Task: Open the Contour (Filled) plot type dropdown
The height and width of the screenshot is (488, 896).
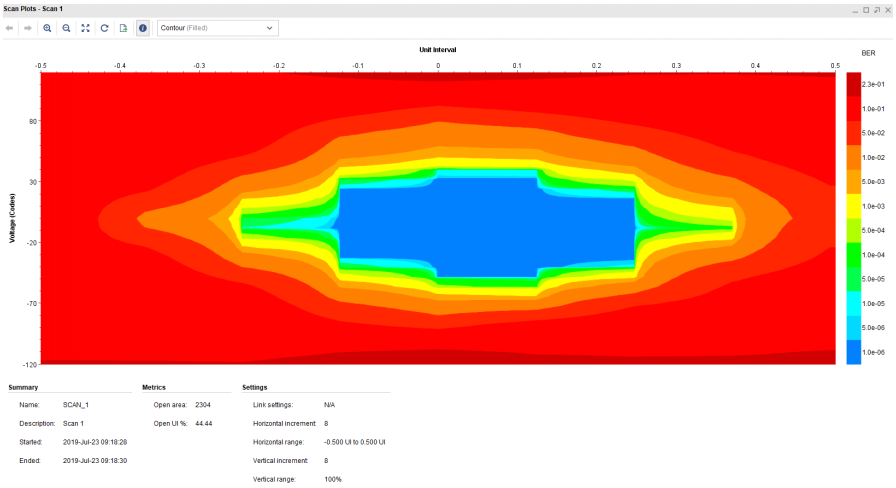Action: click(x=218, y=28)
